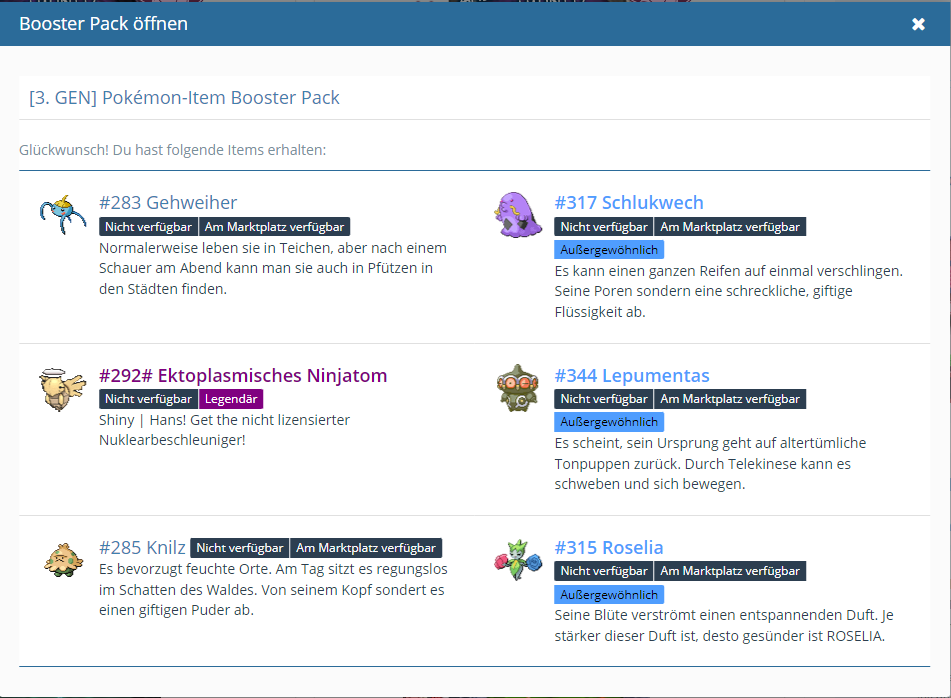This screenshot has width=951, height=698.
Task: Follow the #344 Lepumentas link
Action: pyautogui.click(x=632, y=376)
